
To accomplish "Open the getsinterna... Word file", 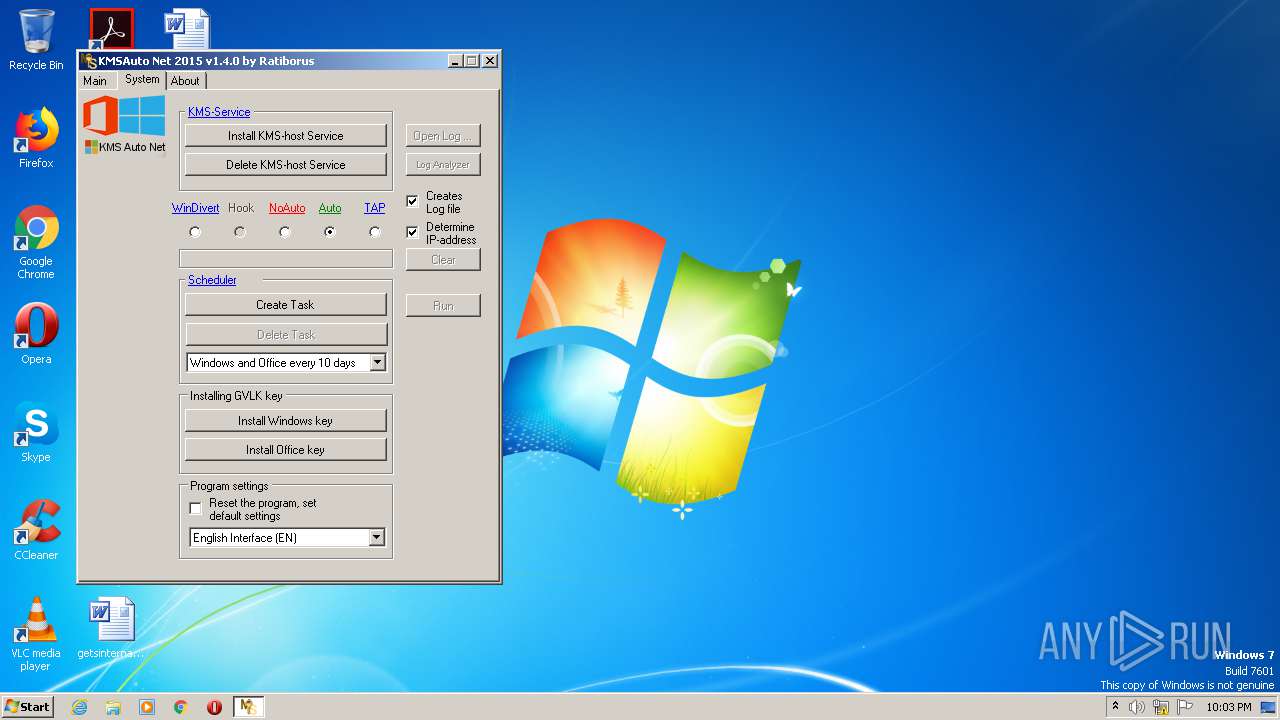I will pos(111,628).
